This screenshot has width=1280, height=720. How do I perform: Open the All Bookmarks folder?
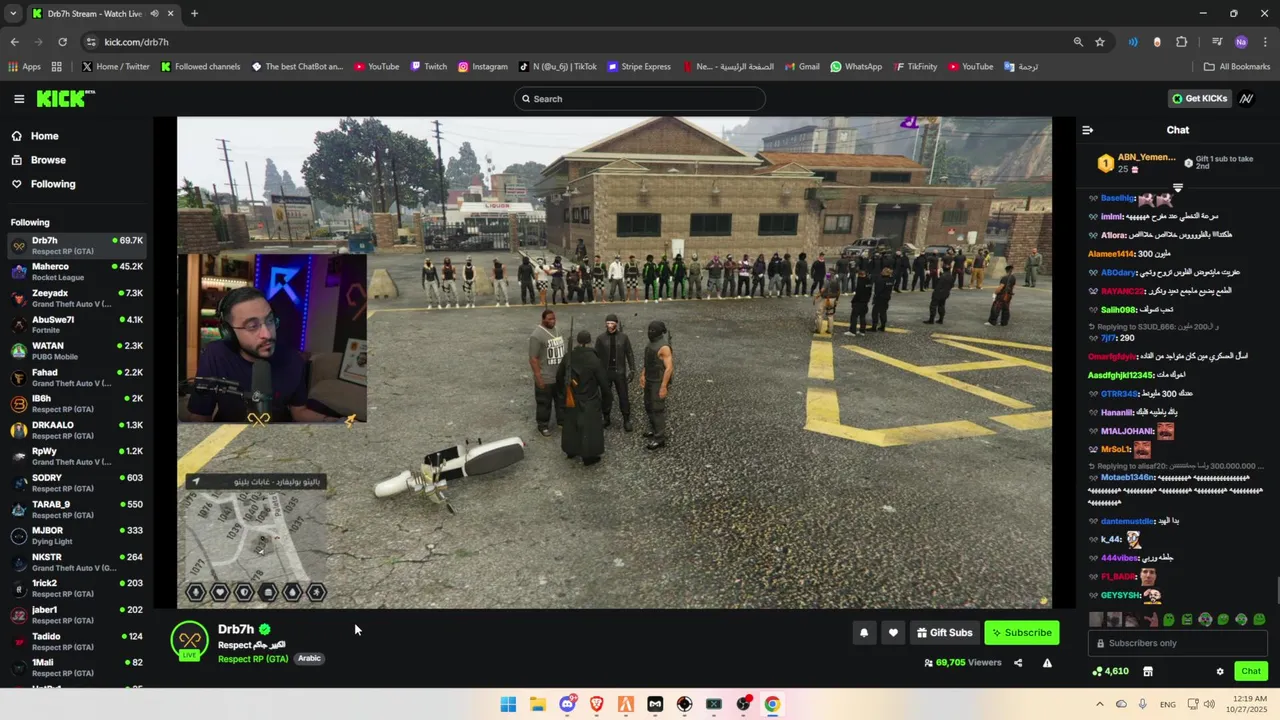(x=1237, y=67)
